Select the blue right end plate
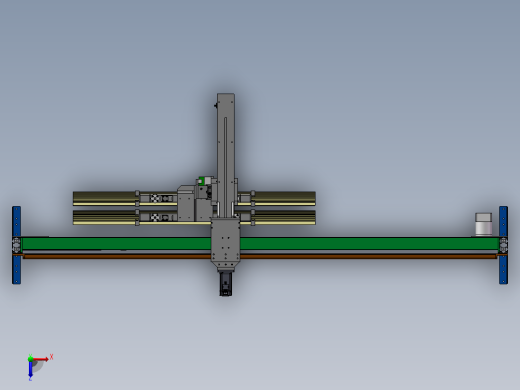Image resolution: width=520 pixels, height=390 pixels. click(x=503, y=245)
